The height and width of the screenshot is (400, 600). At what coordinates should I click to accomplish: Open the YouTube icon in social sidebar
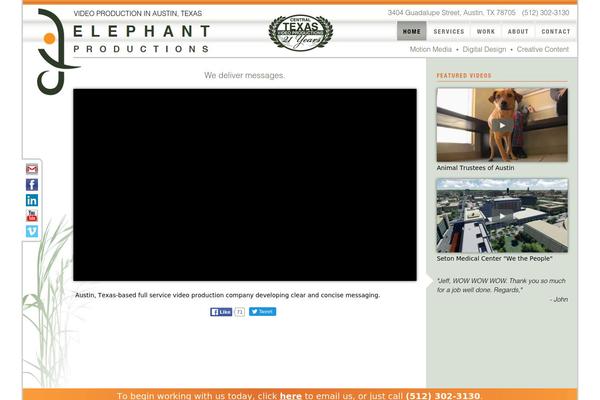point(32,216)
